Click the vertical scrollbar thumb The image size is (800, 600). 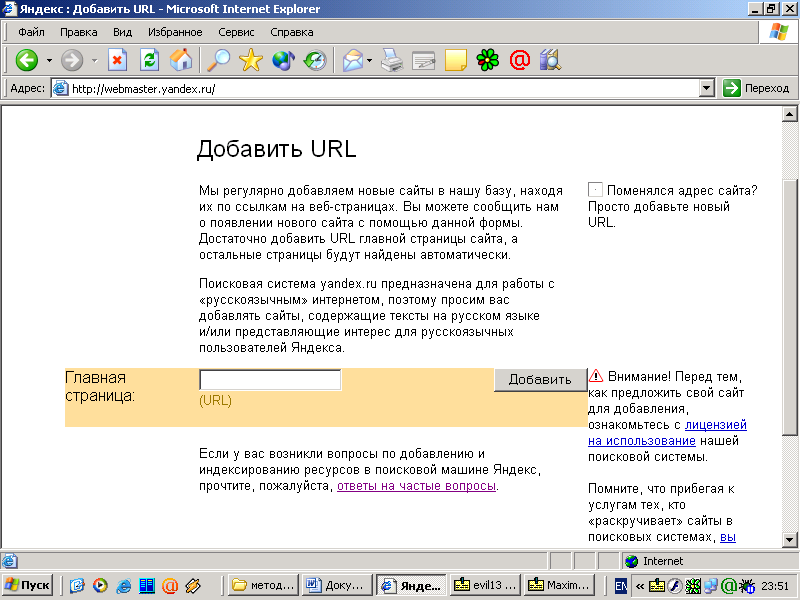click(x=789, y=307)
